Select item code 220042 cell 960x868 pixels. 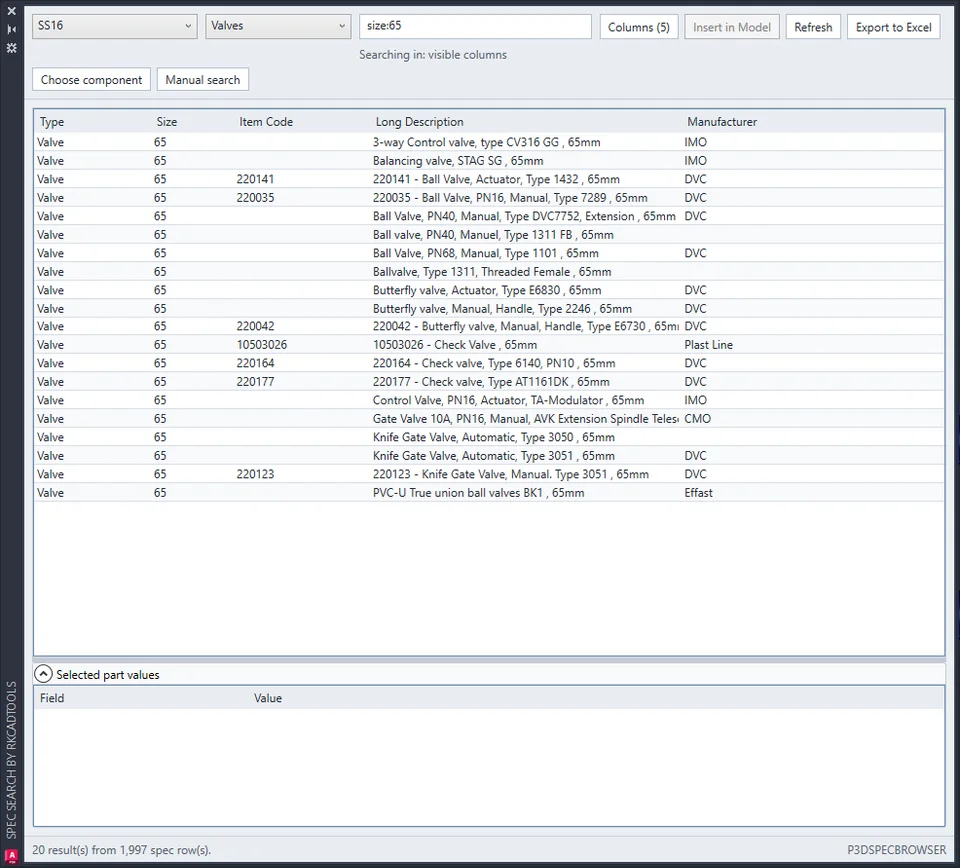coord(255,326)
